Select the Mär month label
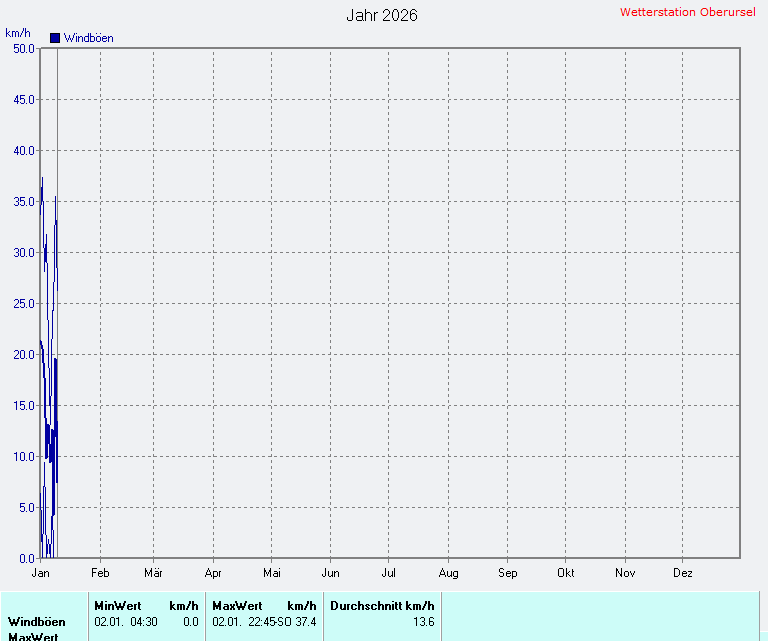Viewport: 768px width, 641px height. click(154, 573)
